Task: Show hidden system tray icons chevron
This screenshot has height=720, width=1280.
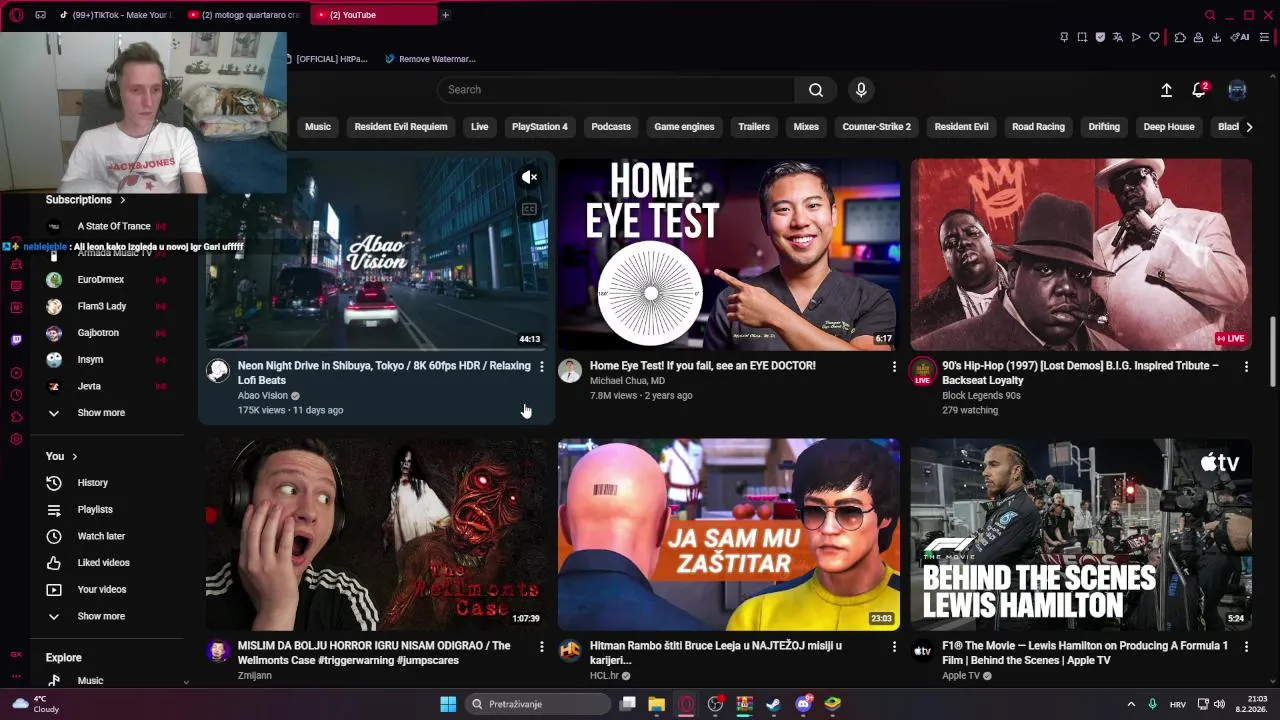Action: pos(1131,704)
